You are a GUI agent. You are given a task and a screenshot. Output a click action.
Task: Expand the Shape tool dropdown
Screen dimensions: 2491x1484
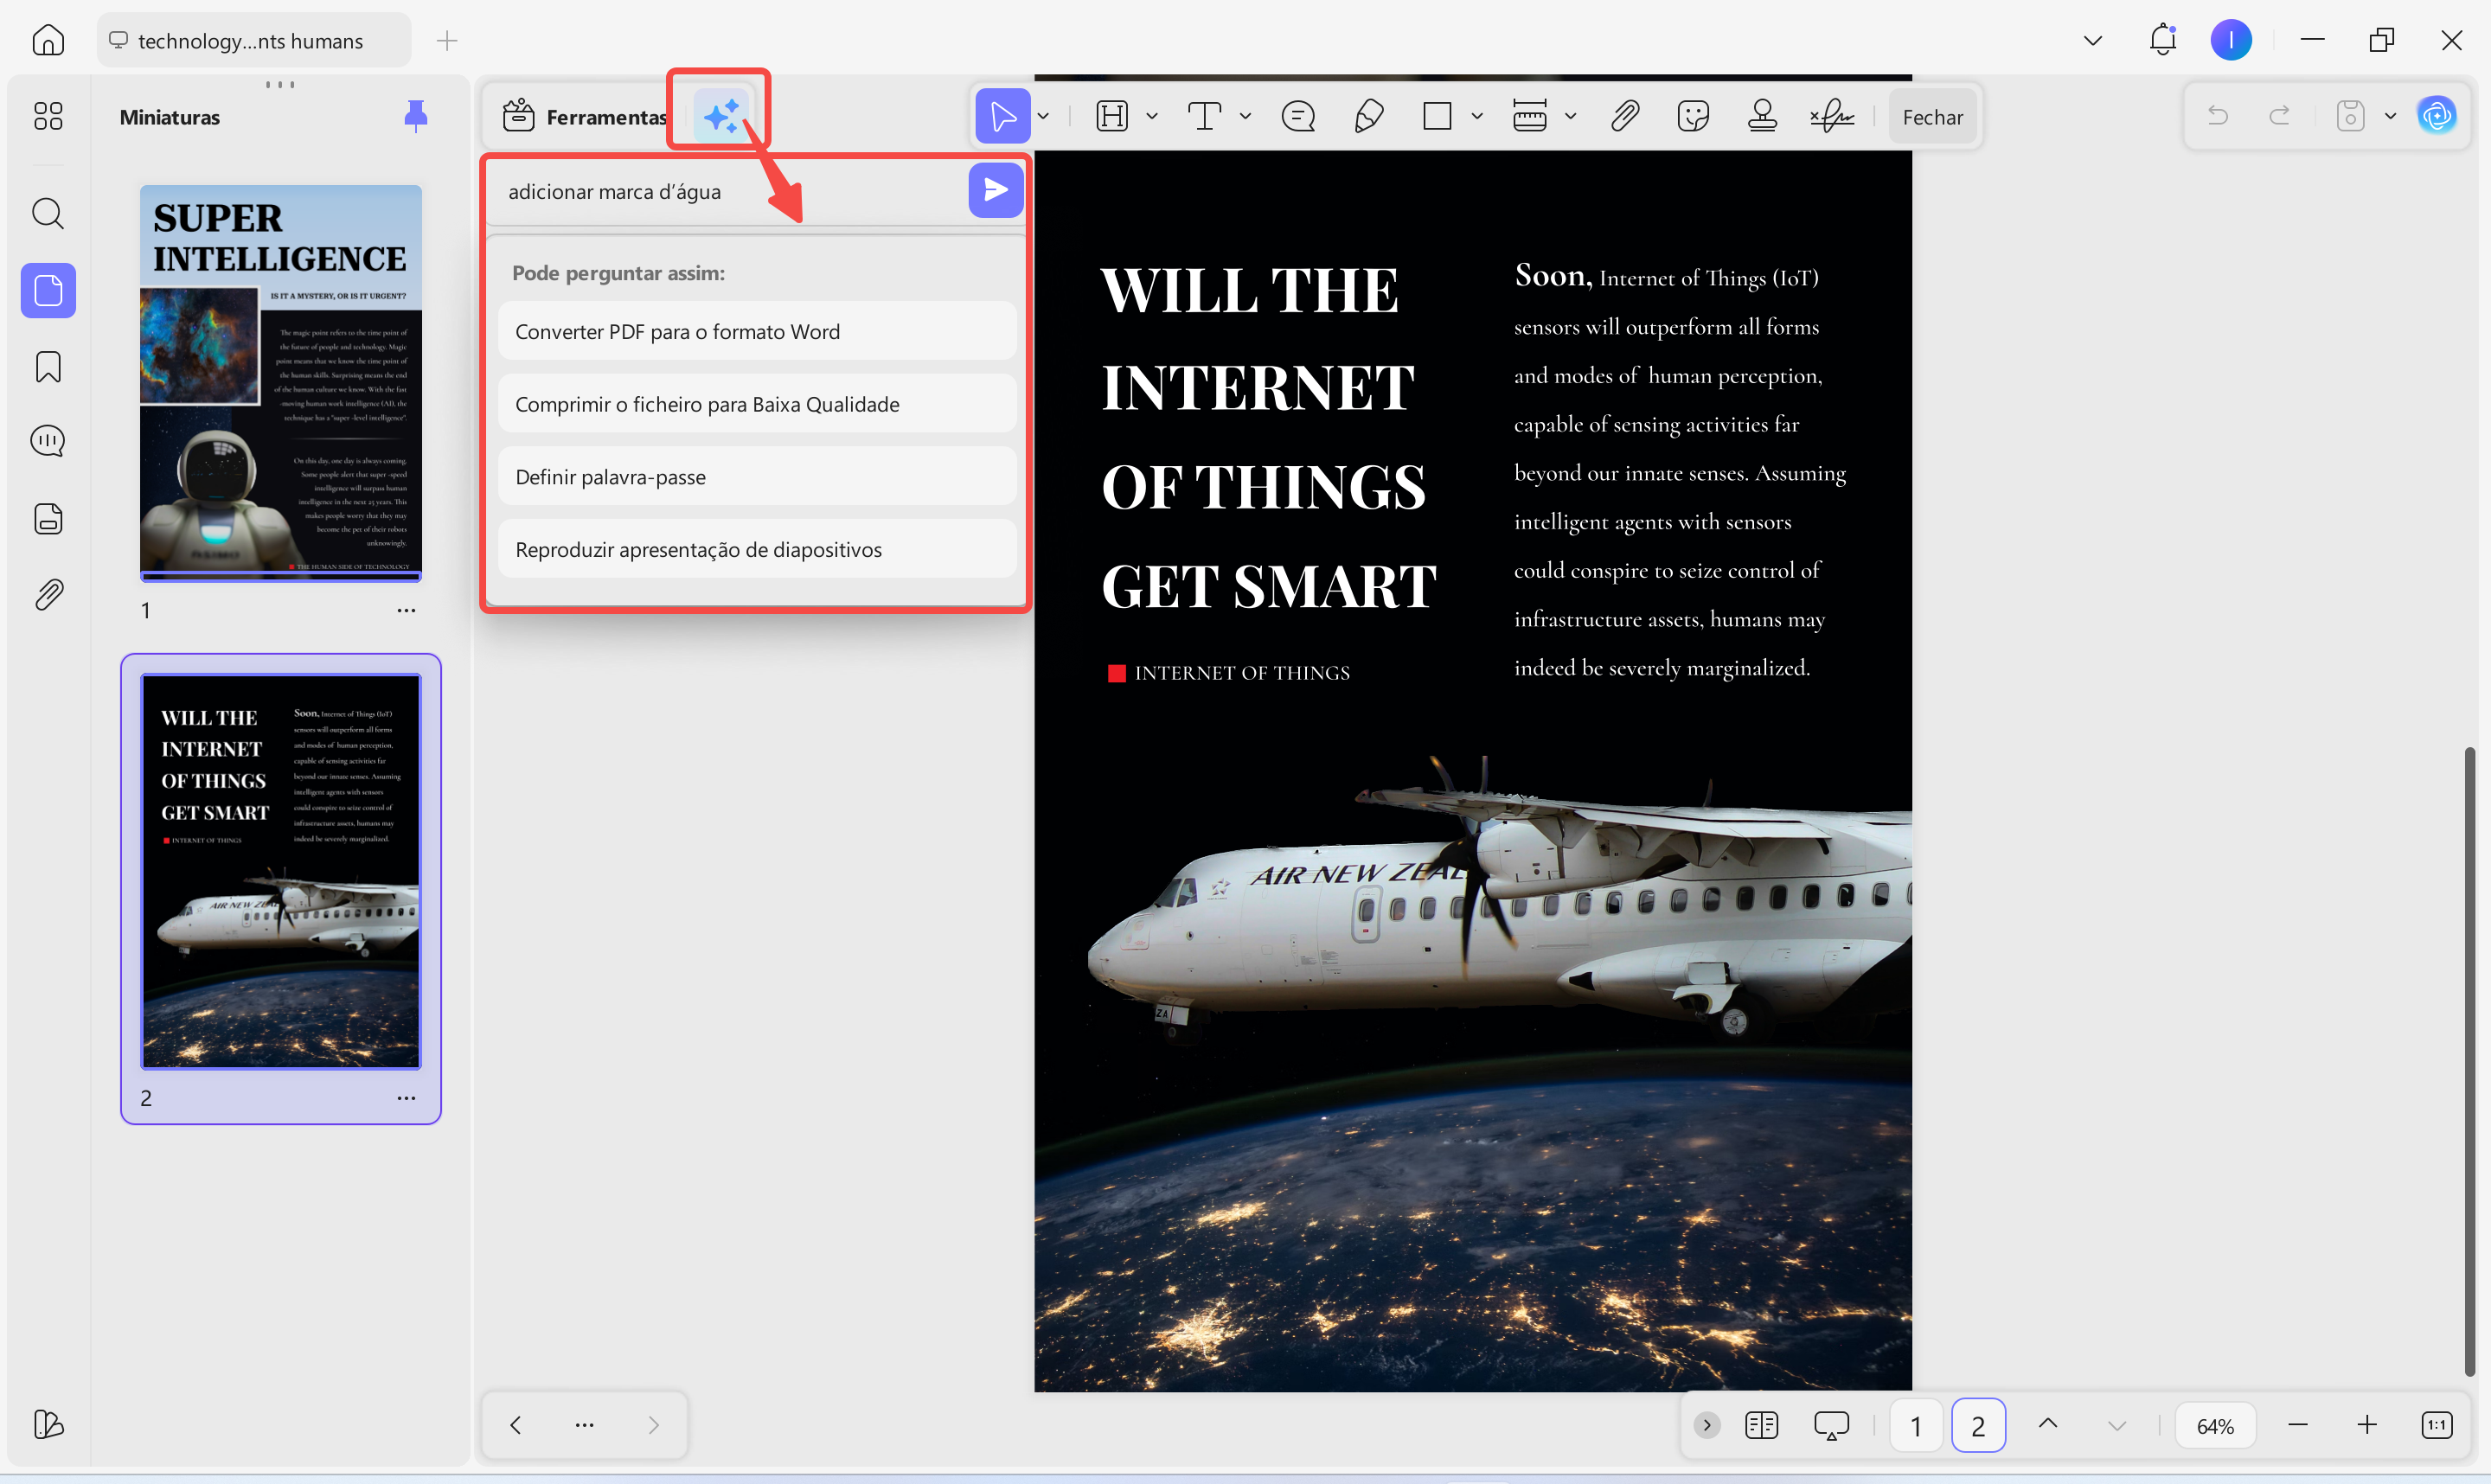pyautogui.click(x=1477, y=115)
